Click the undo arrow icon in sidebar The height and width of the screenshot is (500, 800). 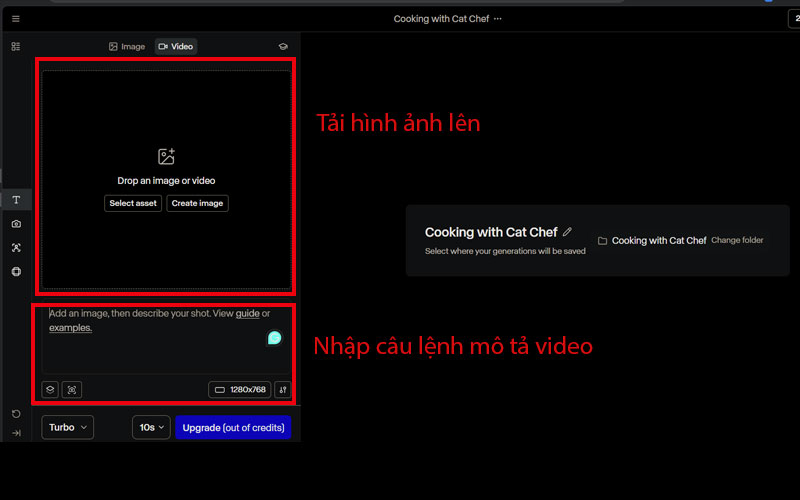pyautogui.click(x=16, y=414)
